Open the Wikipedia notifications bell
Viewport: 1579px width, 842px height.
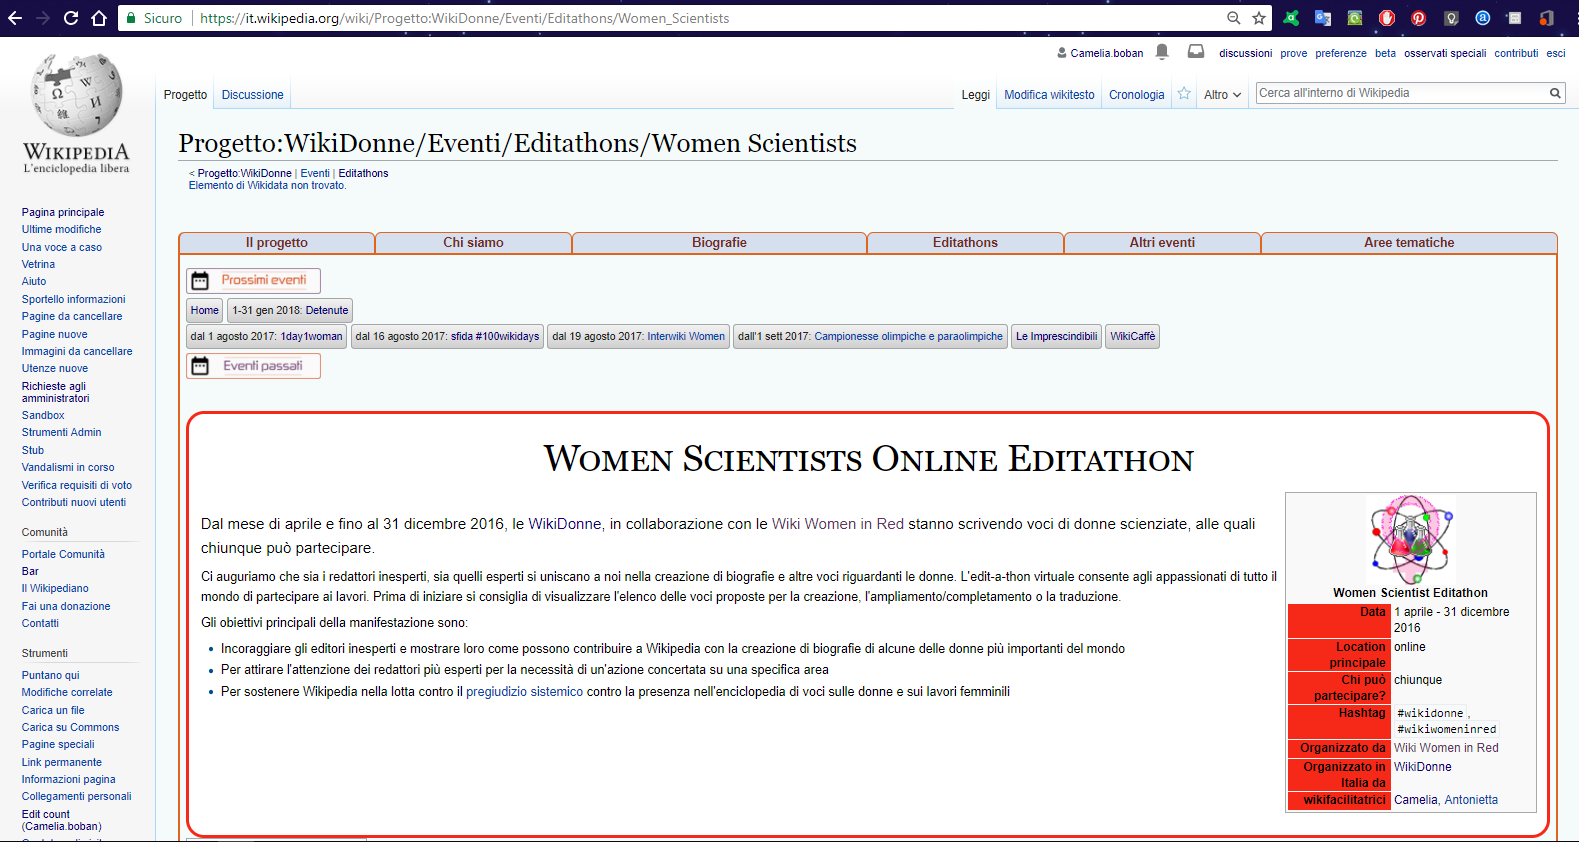click(1161, 52)
